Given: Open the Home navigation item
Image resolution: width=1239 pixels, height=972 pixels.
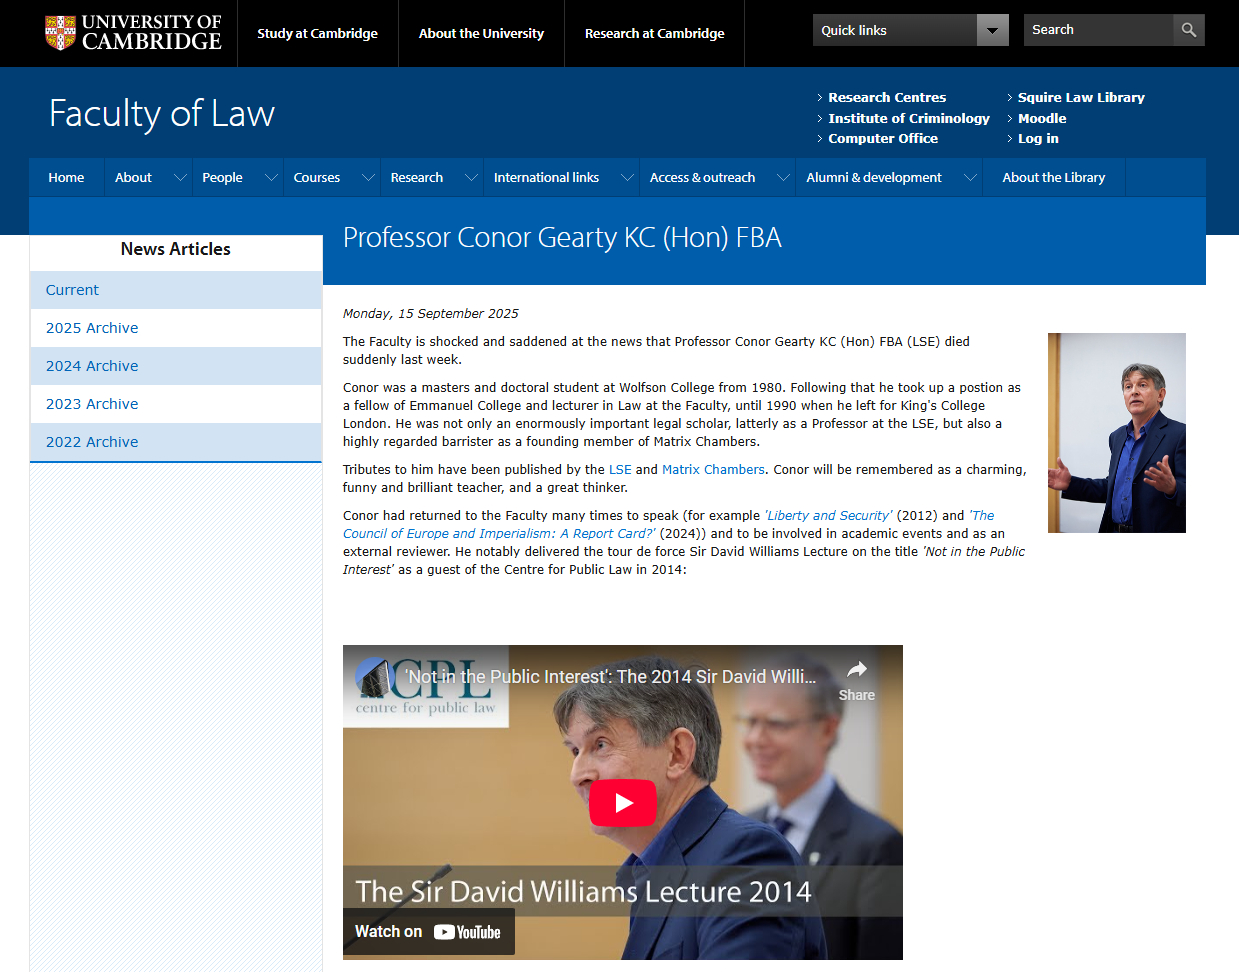Looking at the screenshot, I should pyautogui.click(x=66, y=177).
